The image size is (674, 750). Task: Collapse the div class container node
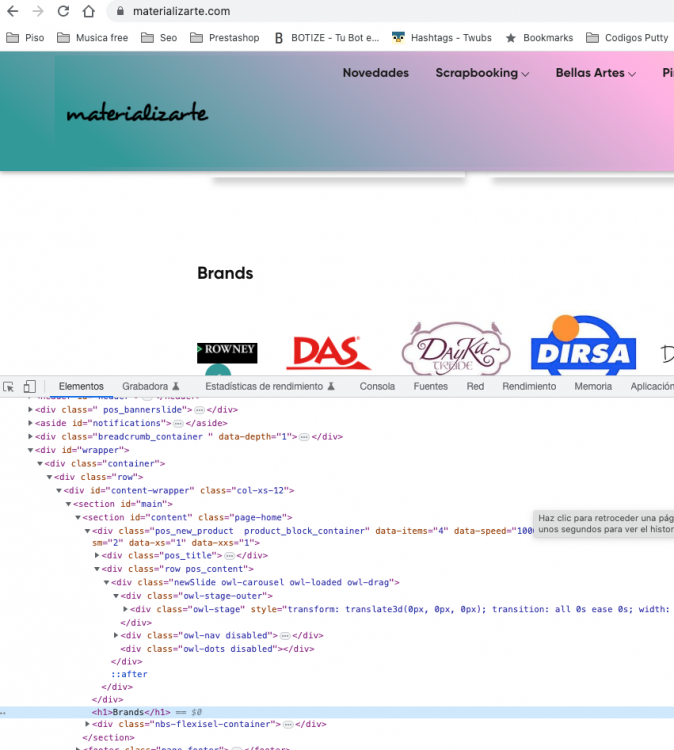click(x=40, y=463)
